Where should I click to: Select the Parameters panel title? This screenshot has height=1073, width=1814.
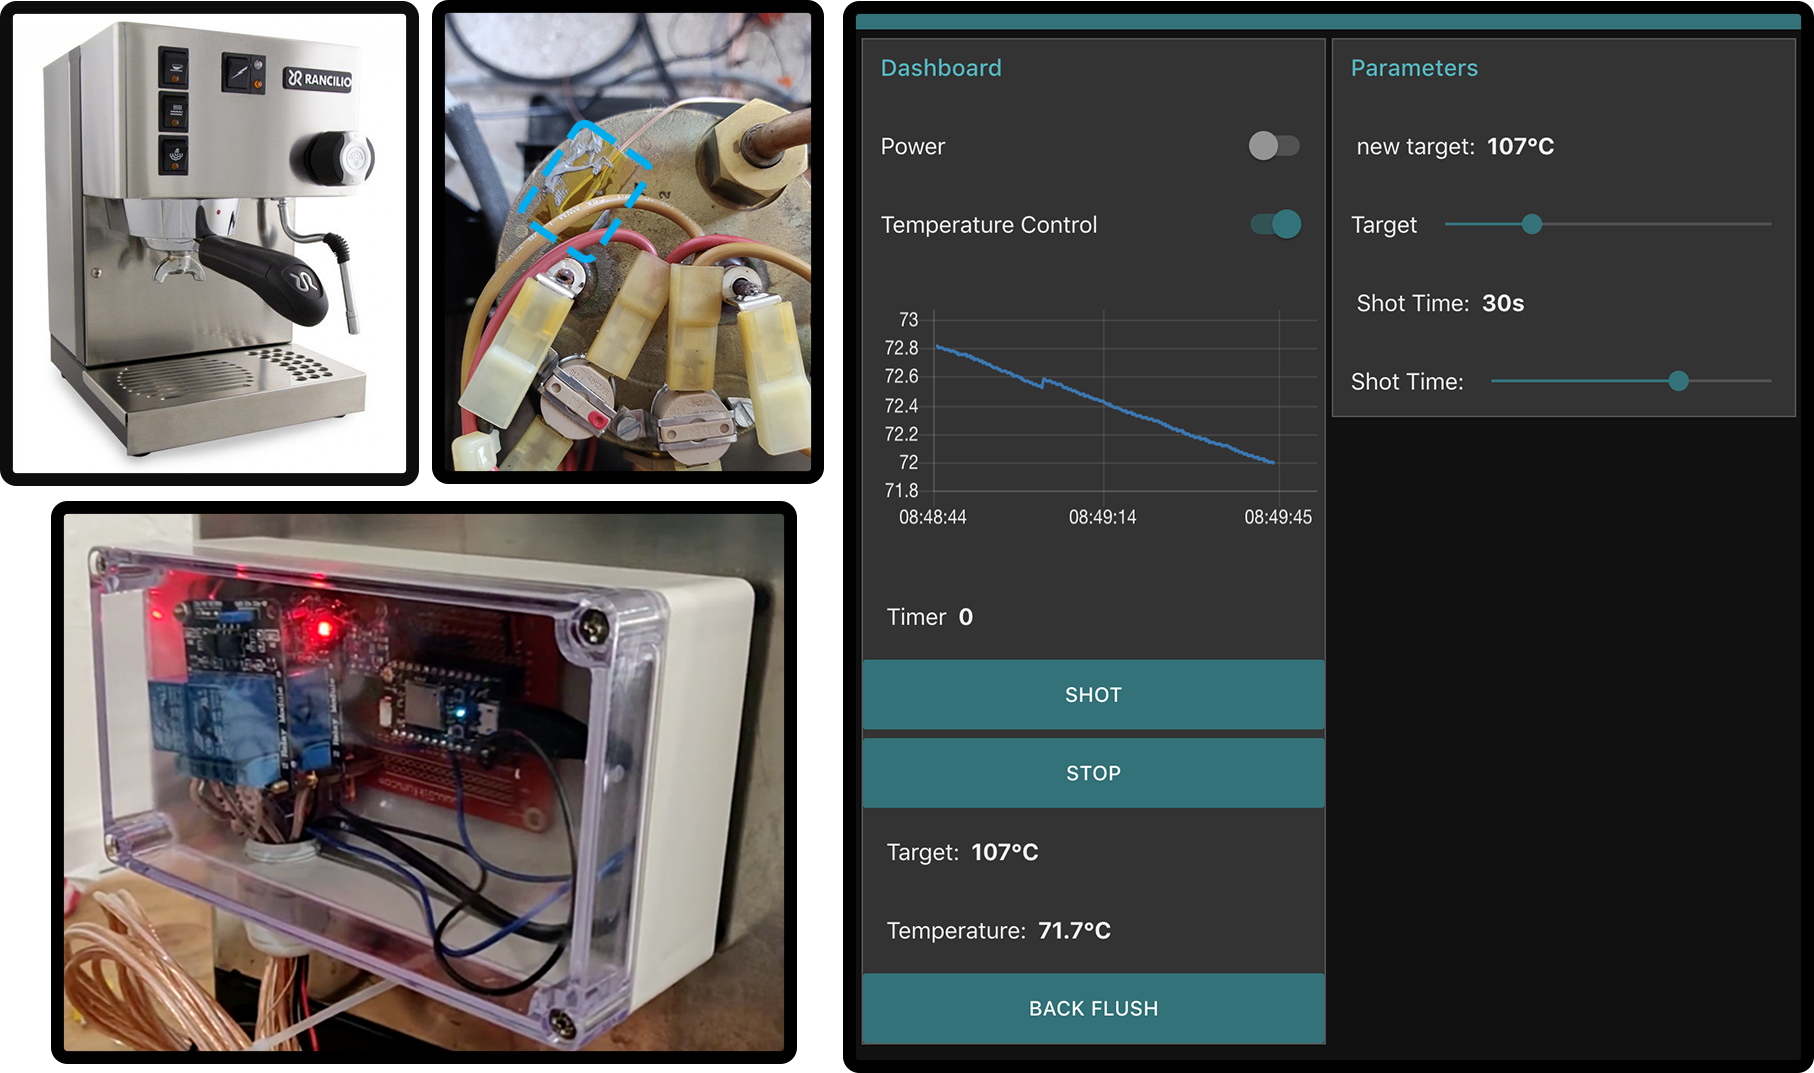1414,68
